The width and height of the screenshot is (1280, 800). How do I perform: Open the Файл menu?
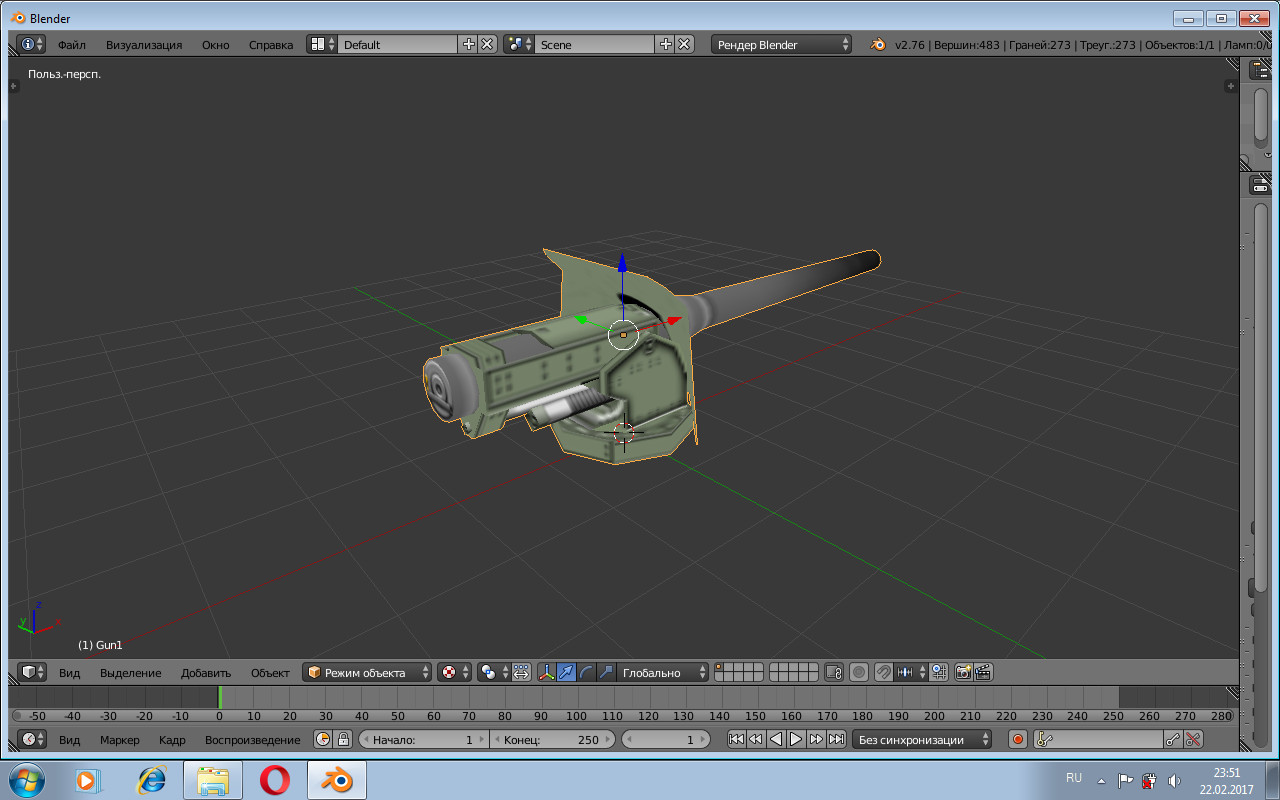(x=71, y=45)
